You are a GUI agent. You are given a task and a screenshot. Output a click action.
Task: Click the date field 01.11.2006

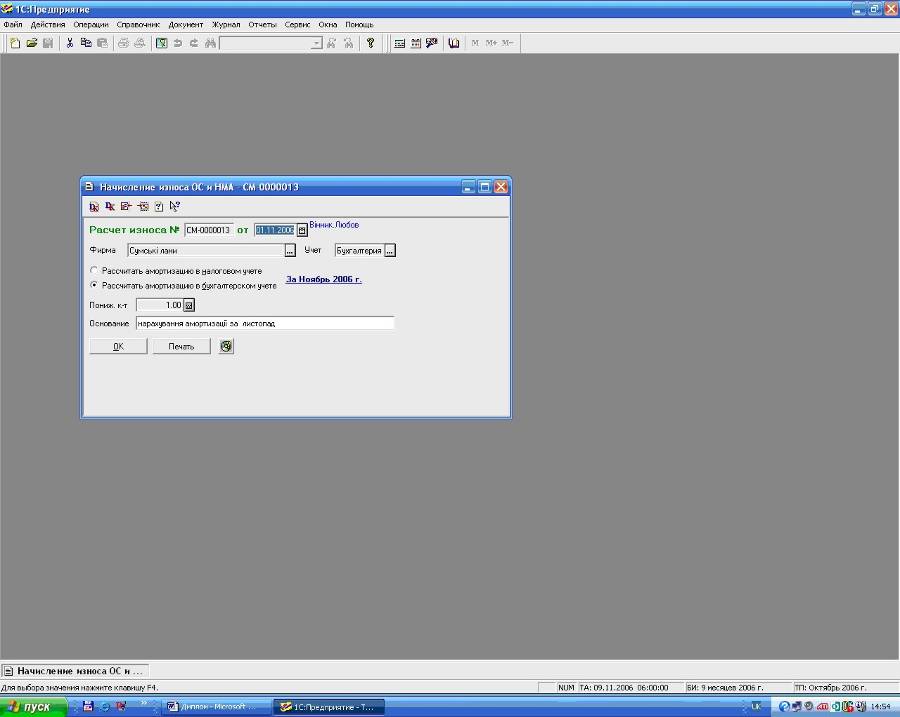click(x=274, y=230)
